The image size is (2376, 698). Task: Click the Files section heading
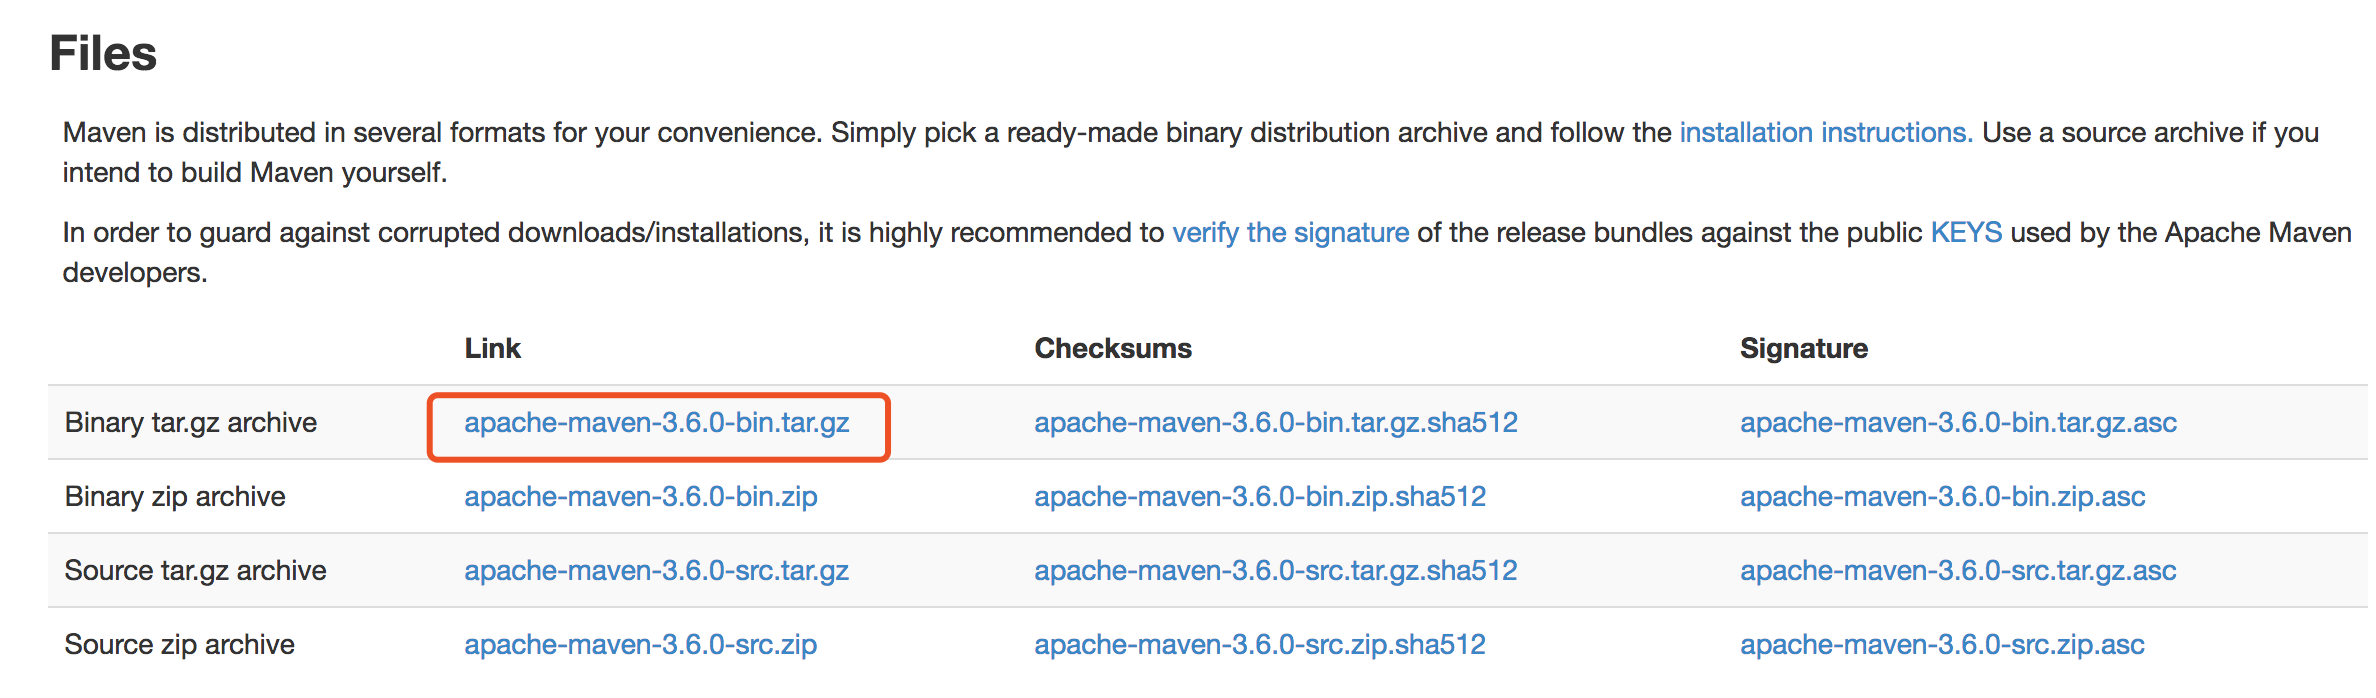103,53
